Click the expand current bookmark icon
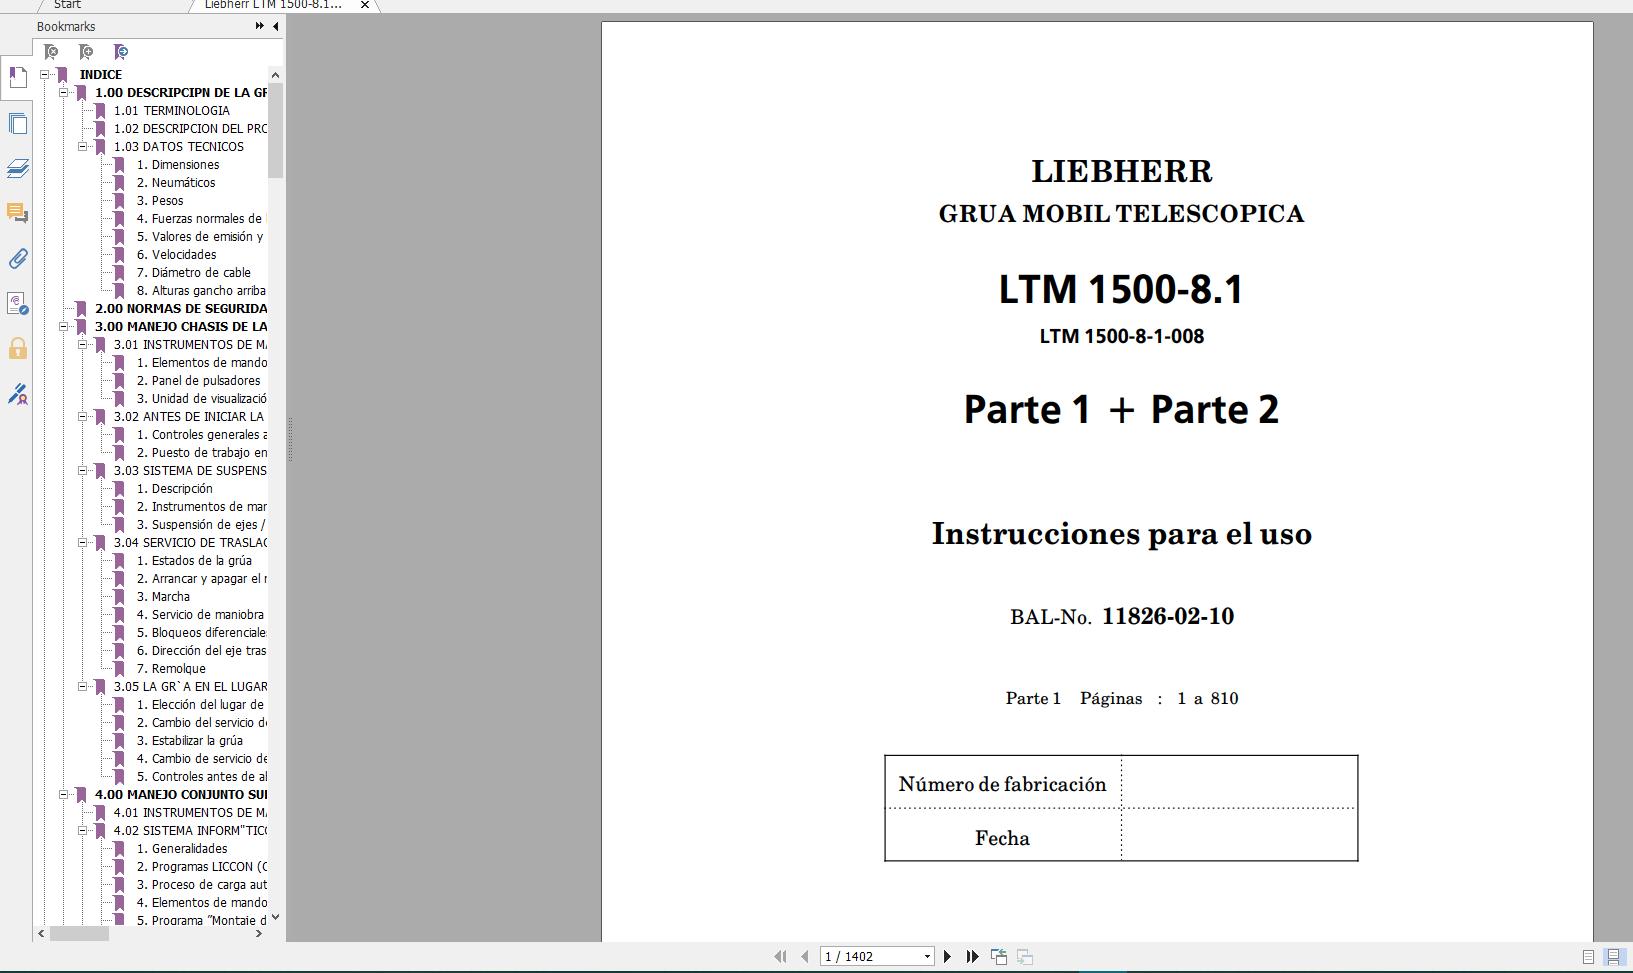This screenshot has height=973, width=1633. pos(121,51)
